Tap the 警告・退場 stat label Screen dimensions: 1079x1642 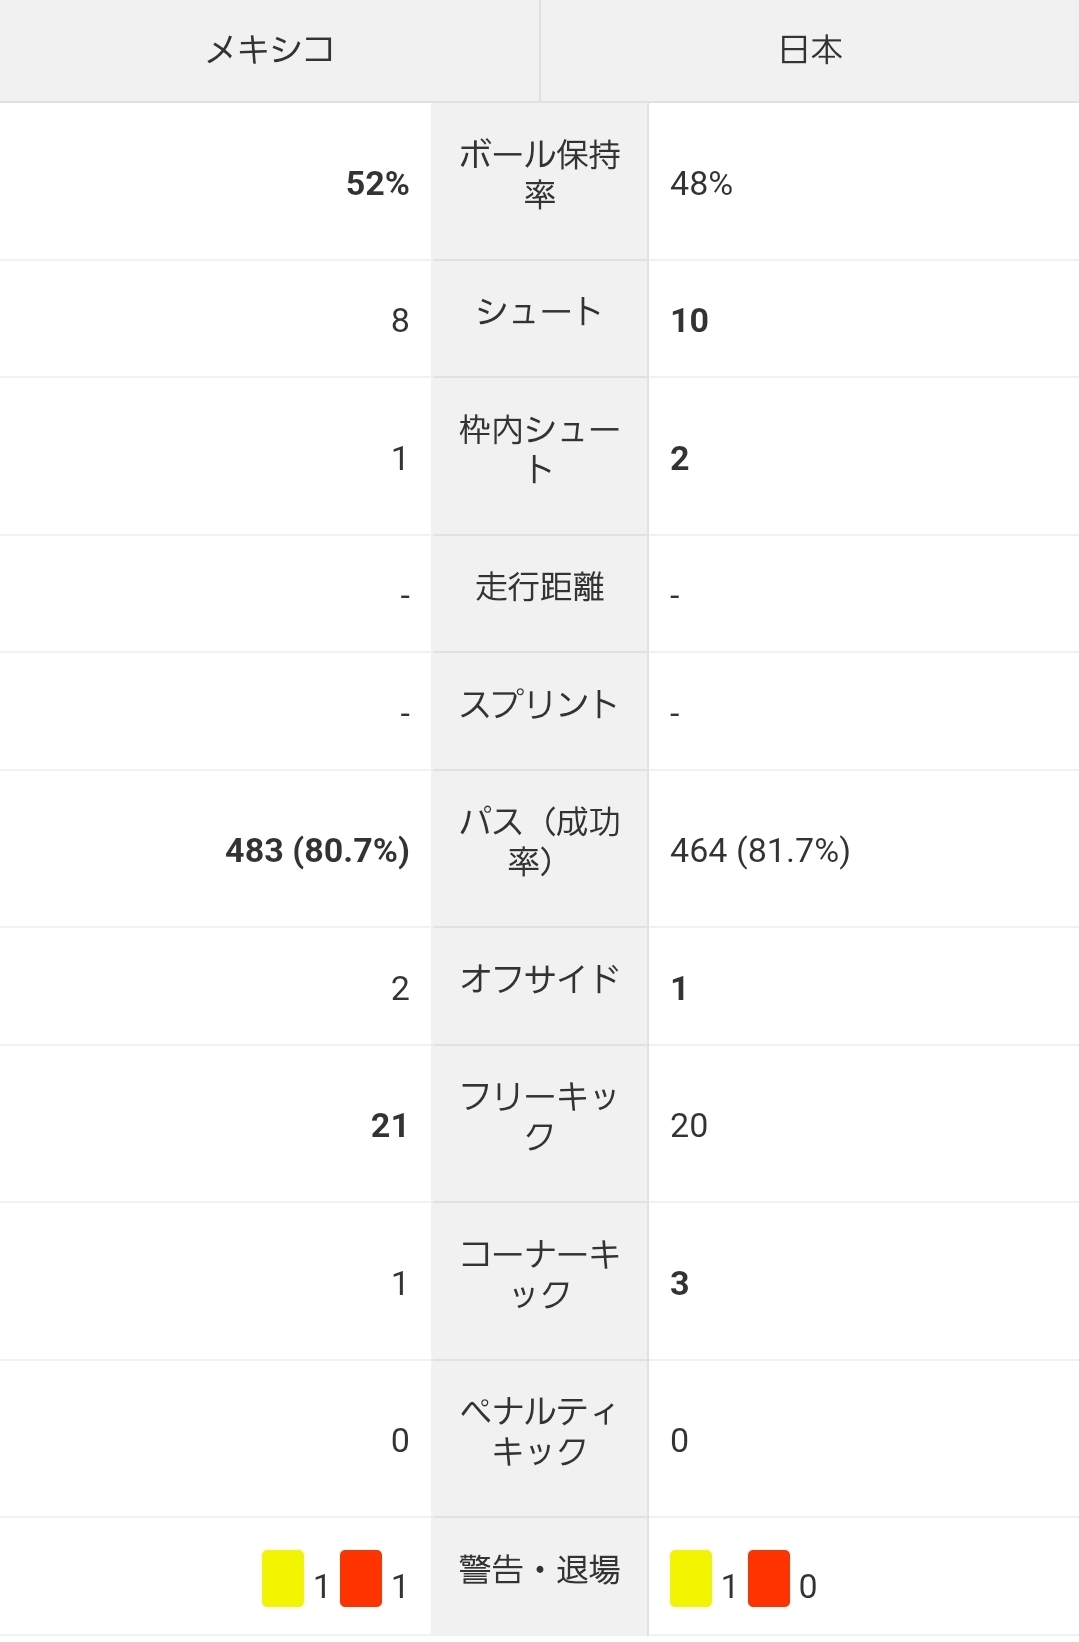coord(540,1570)
